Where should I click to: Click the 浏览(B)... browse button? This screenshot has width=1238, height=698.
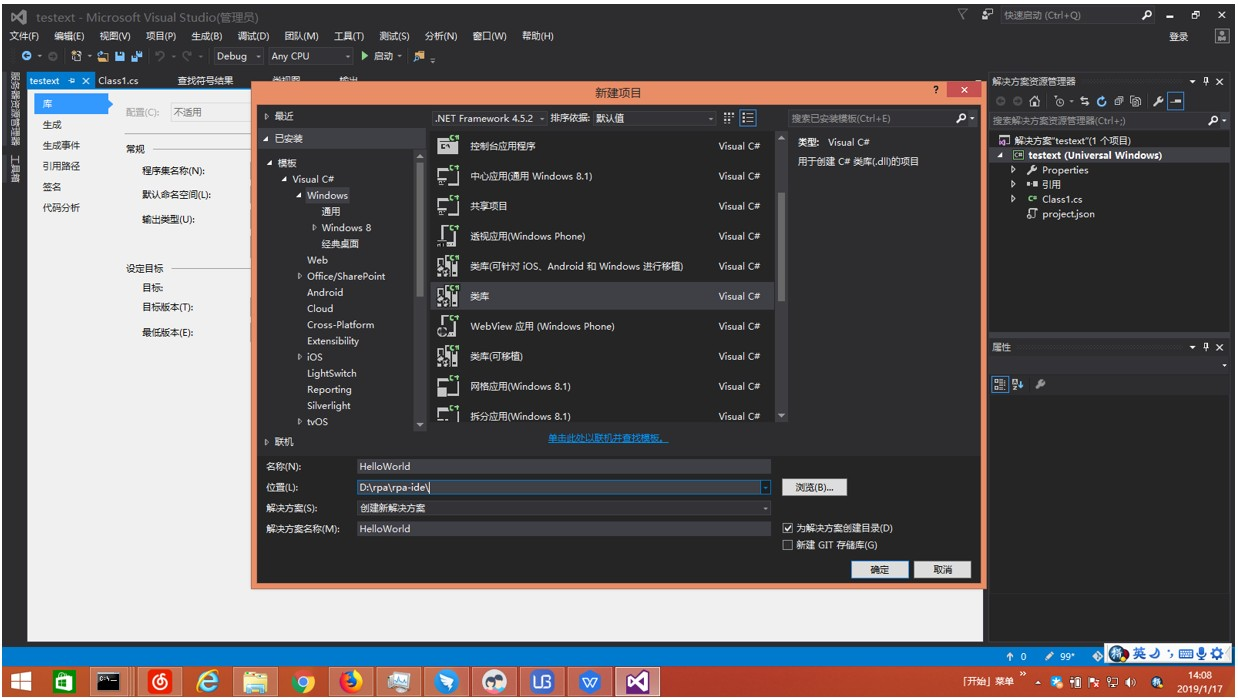[814, 487]
